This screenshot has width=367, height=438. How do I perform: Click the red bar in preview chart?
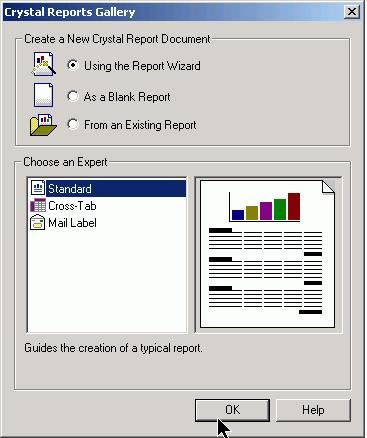tap(294, 206)
